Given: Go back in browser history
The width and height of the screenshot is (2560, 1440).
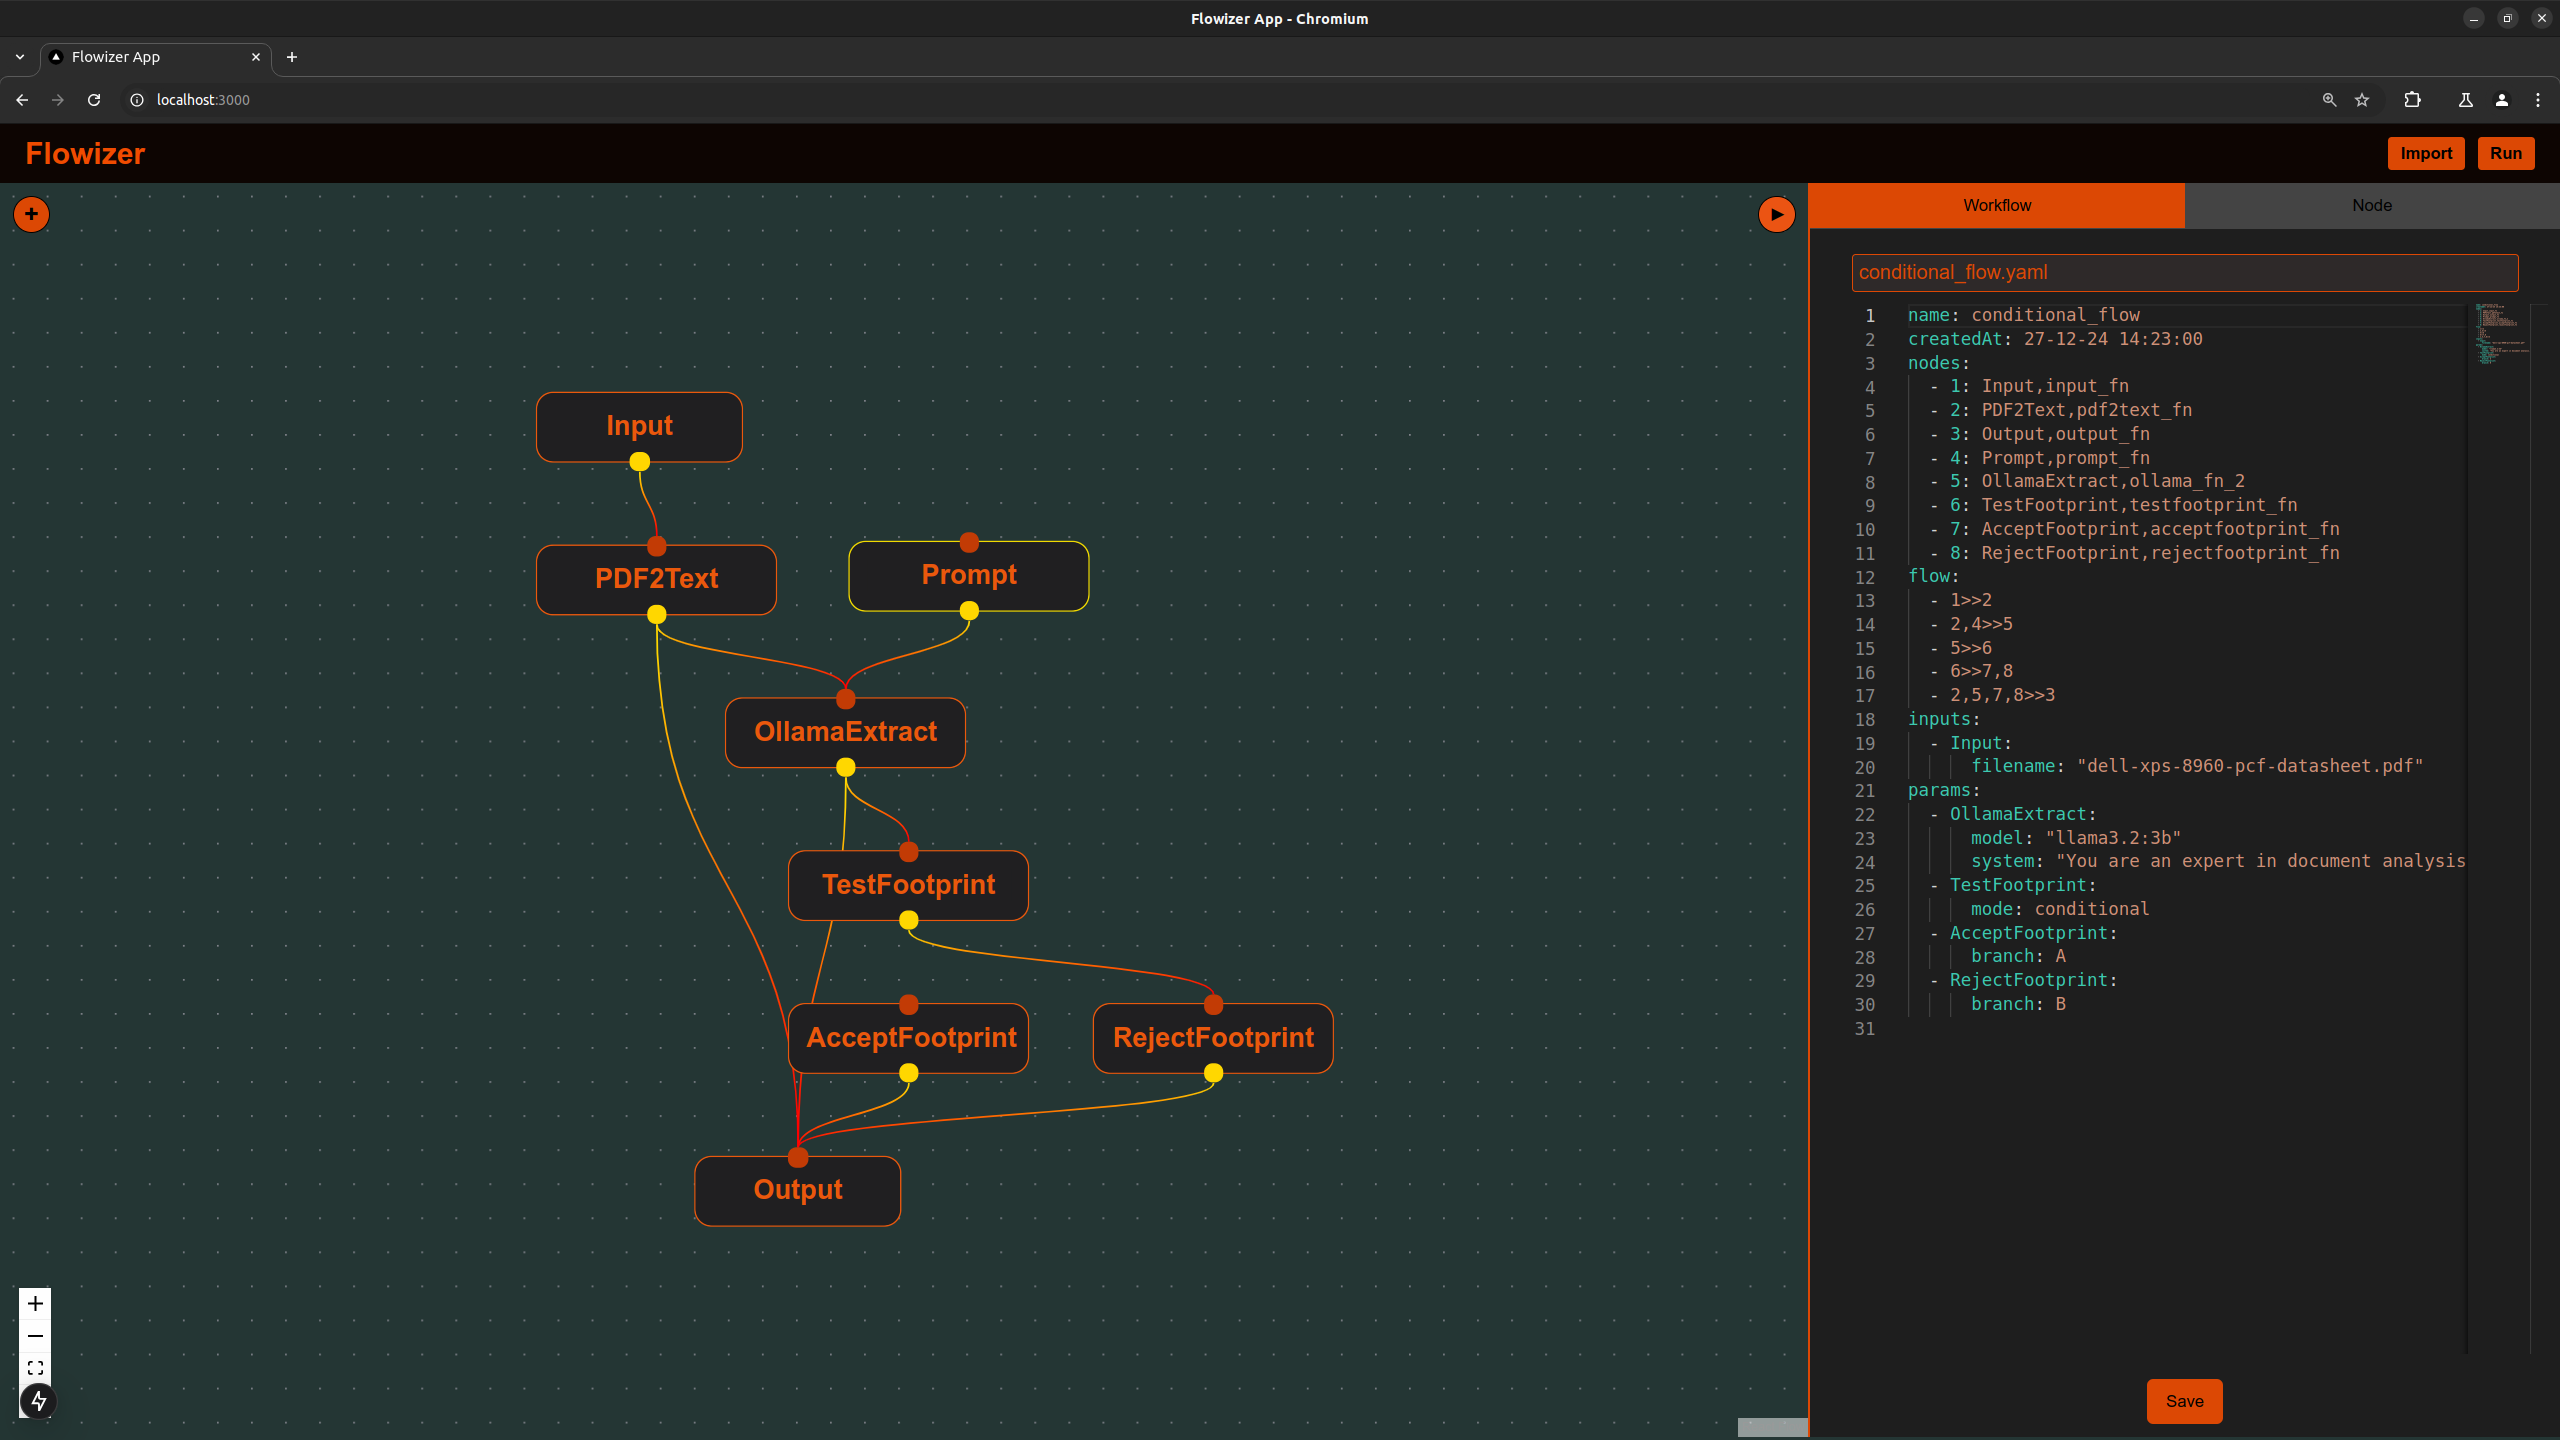Looking at the screenshot, I should click(22, 100).
